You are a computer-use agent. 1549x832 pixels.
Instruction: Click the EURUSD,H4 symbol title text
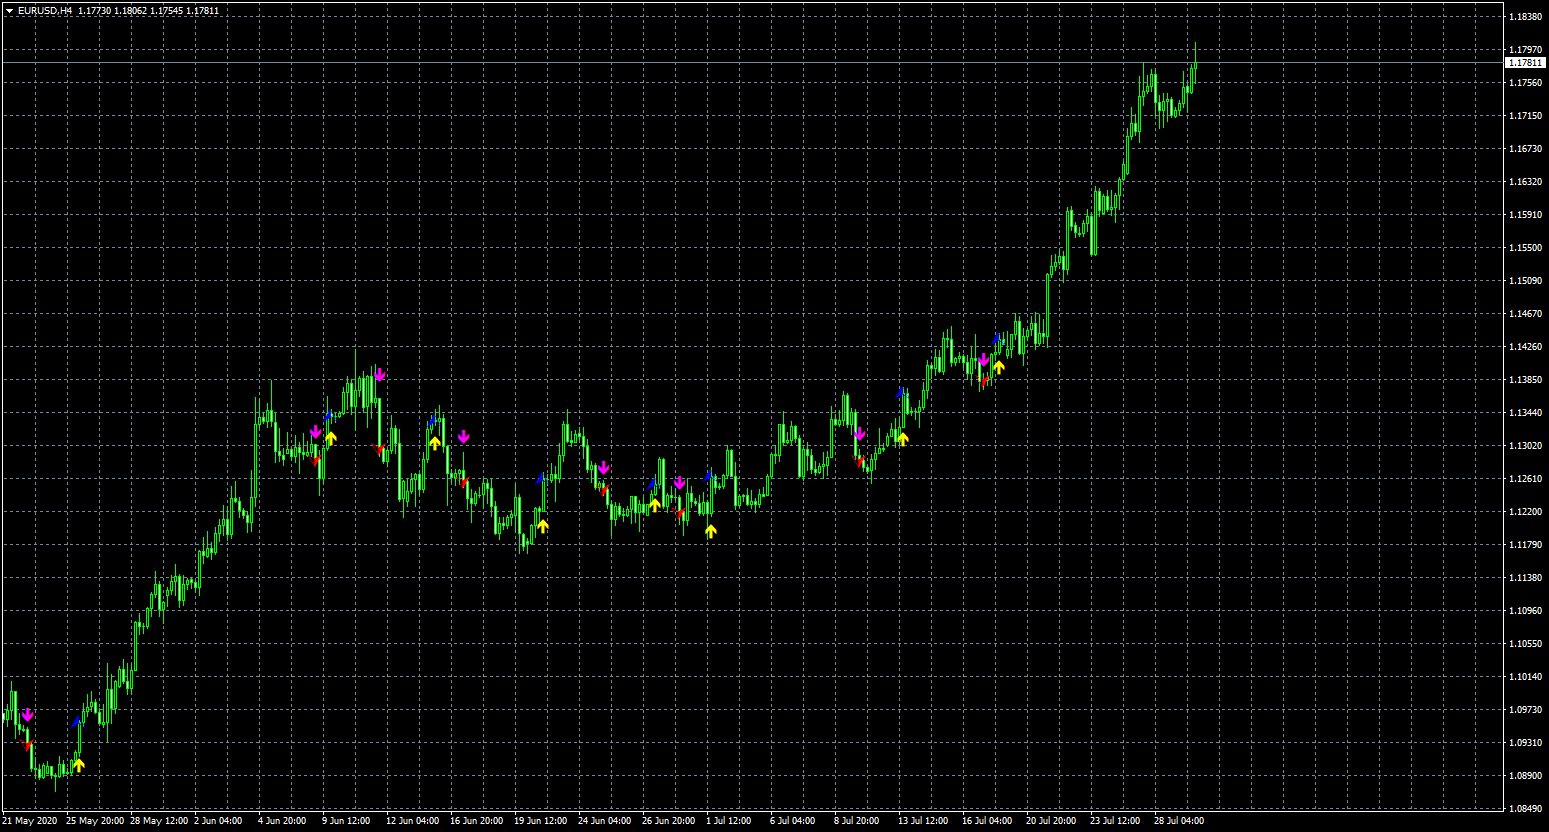pos(45,11)
